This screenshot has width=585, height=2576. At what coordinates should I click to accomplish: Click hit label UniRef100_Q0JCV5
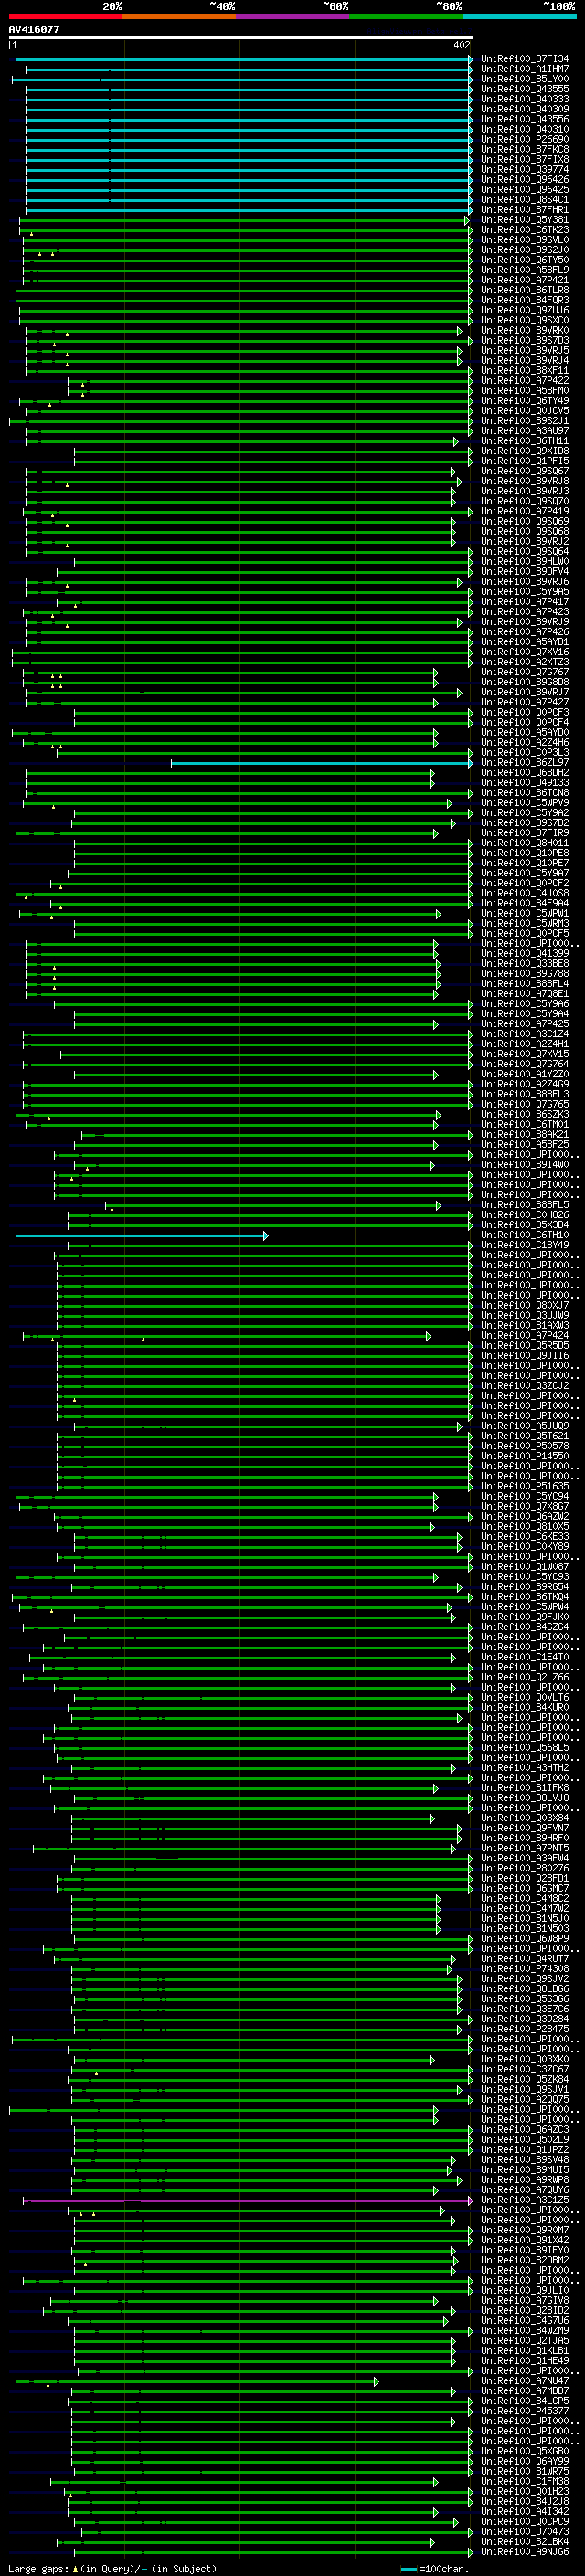coord(524,411)
